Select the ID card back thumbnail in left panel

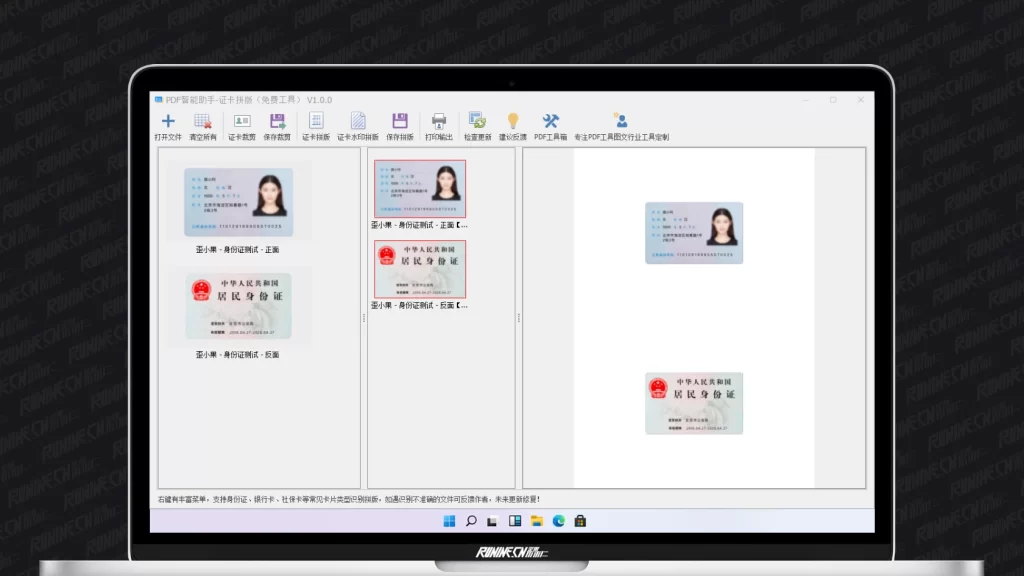pyautogui.click(x=239, y=306)
